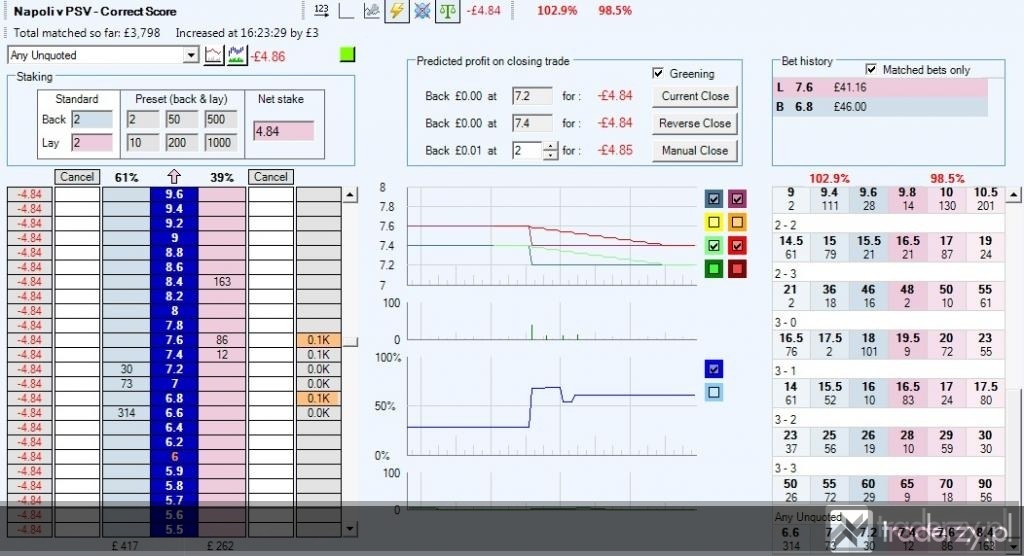Toggle the red chart series checkbox
Image resolution: width=1024 pixels, height=556 pixels.
coord(737,246)
